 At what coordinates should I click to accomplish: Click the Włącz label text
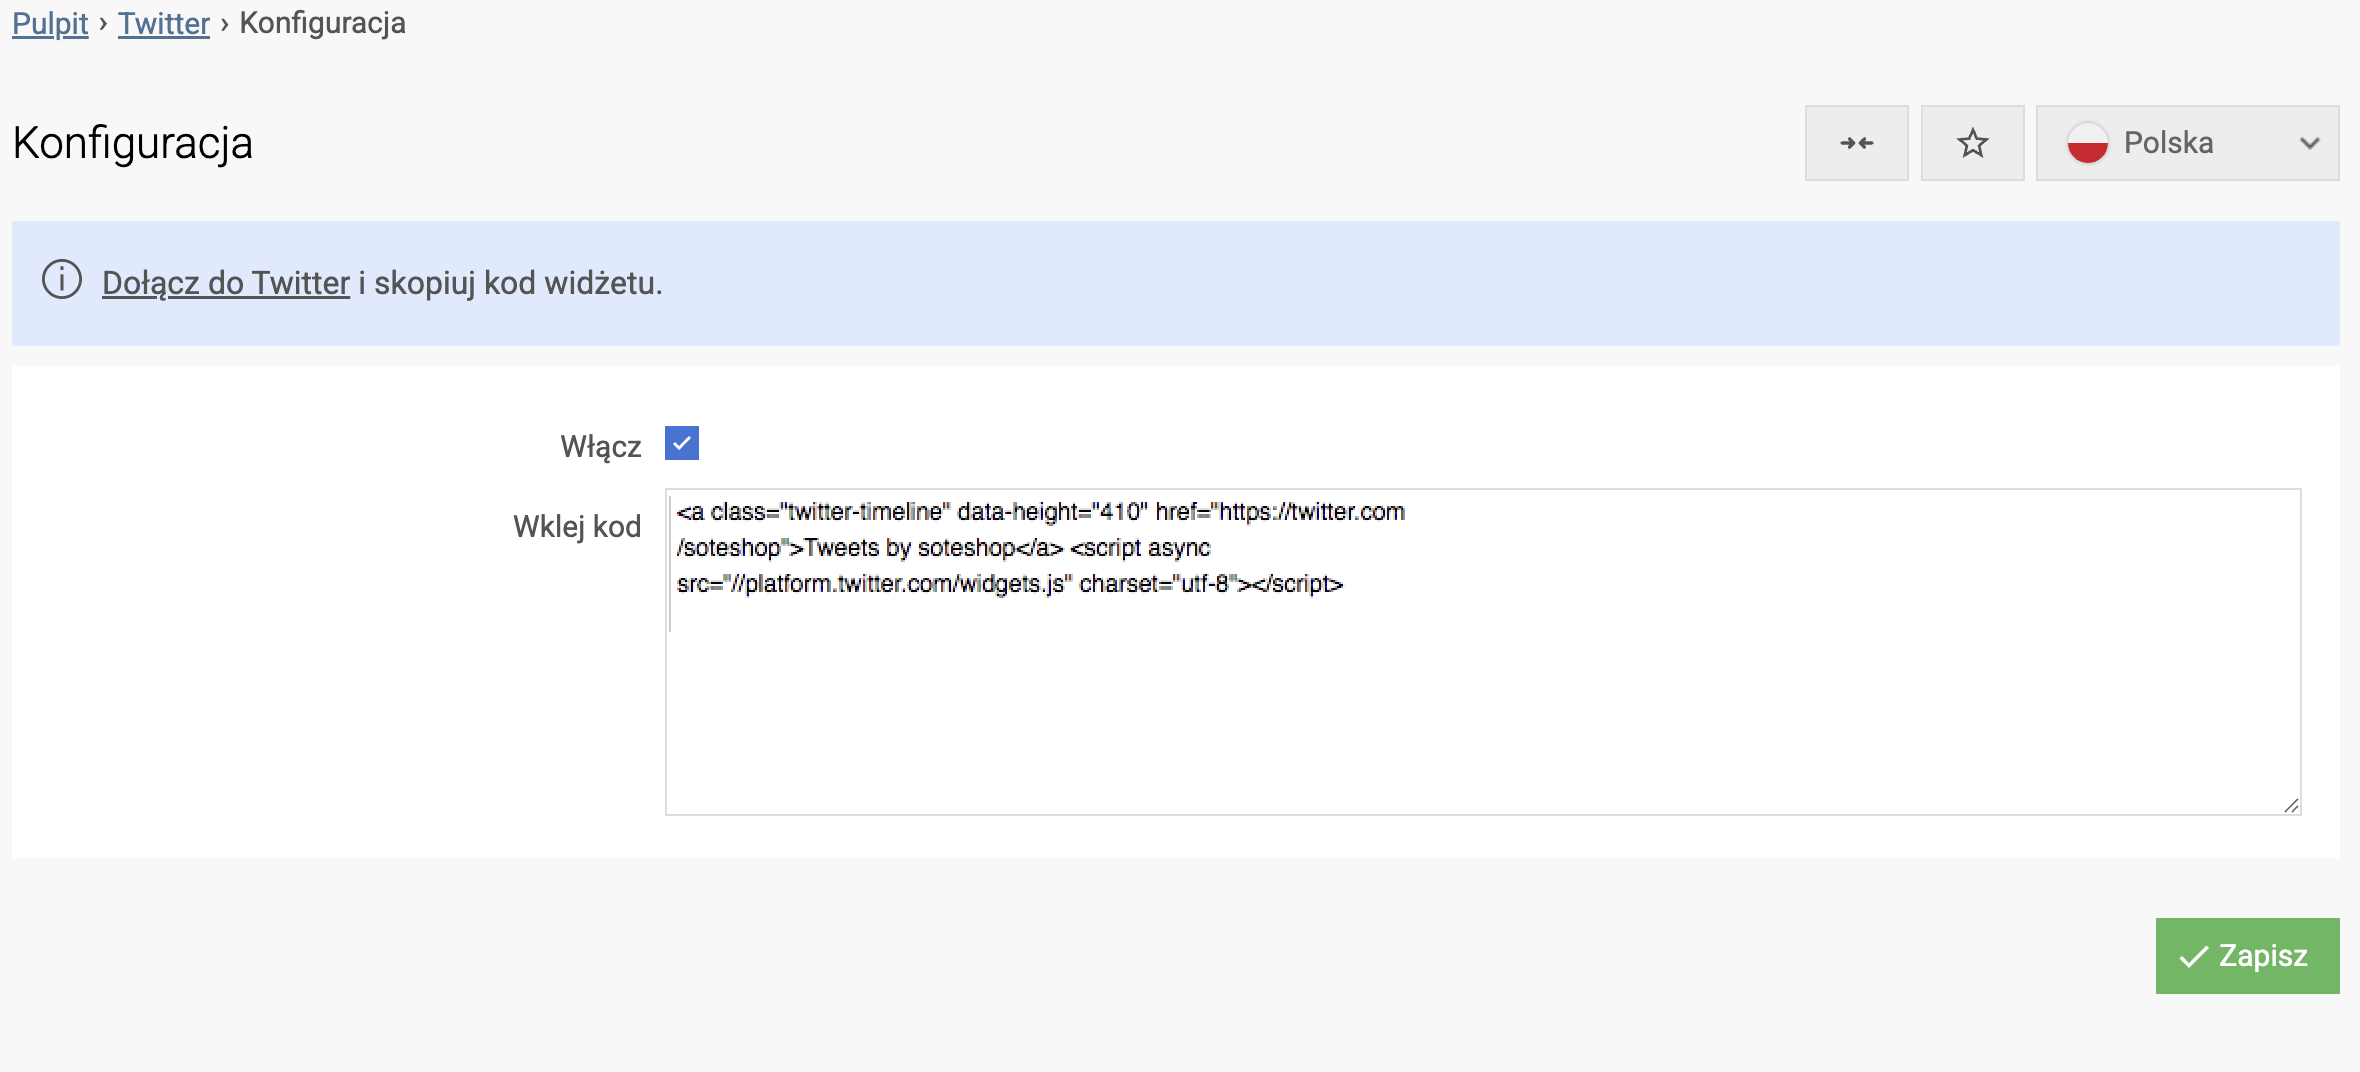(x=600, y=446)
